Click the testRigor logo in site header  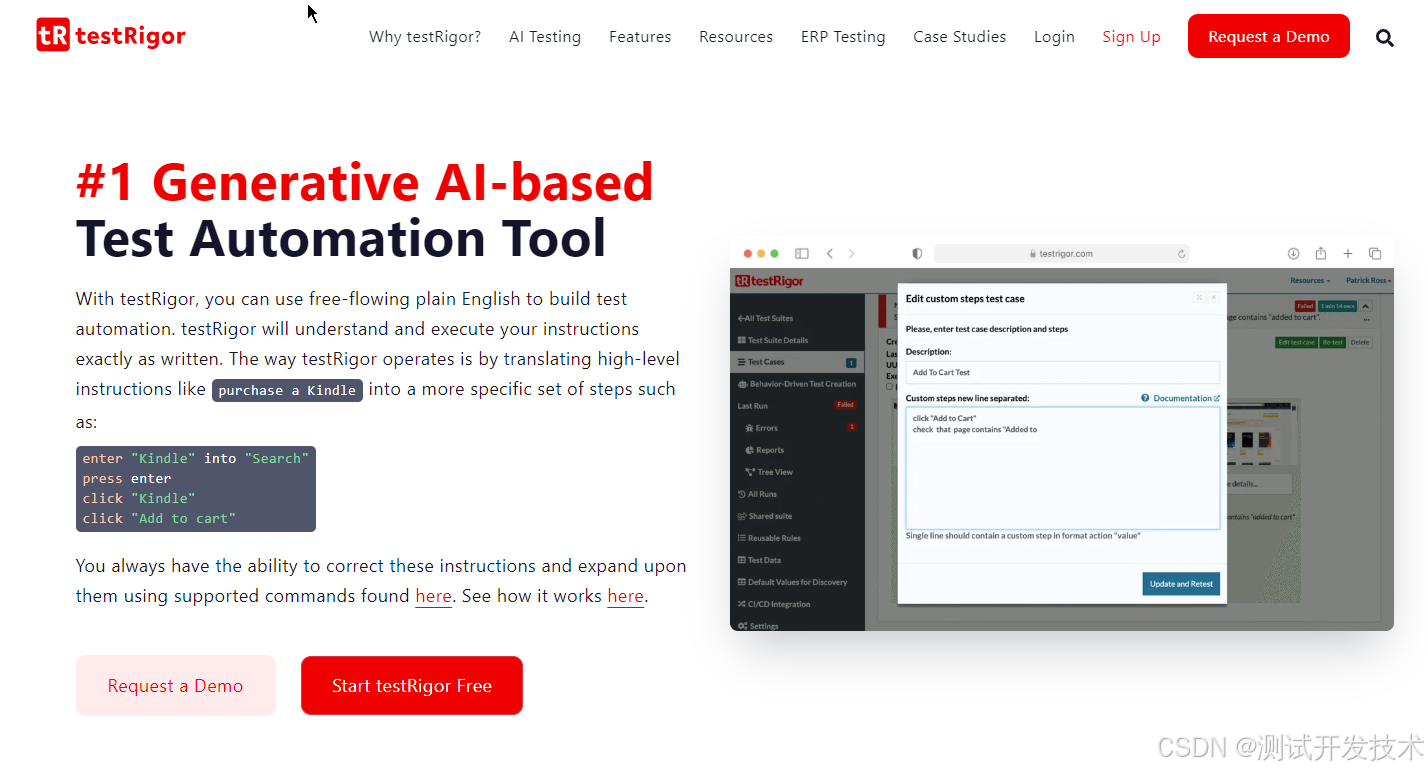click(111, 36)
